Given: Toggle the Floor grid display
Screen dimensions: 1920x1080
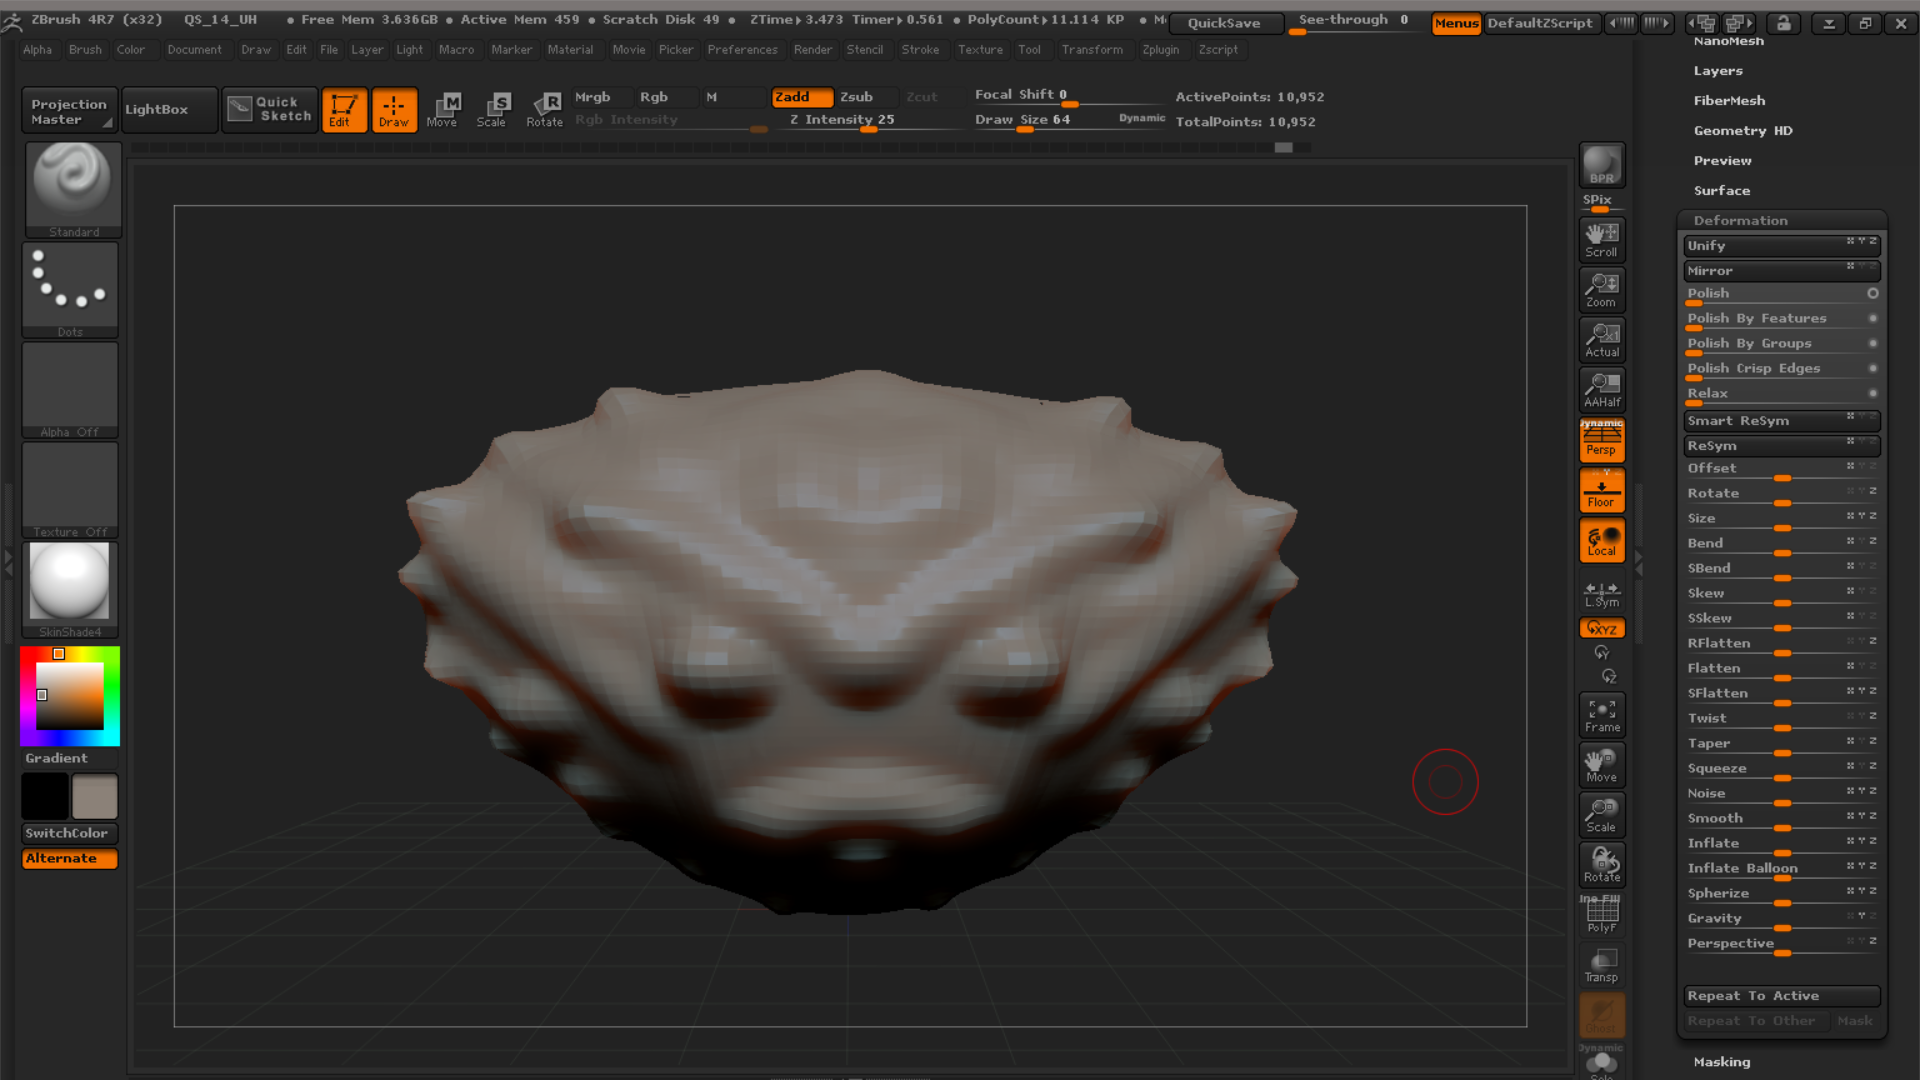Looking at the screenshot, I should (x=1601, y=489).
